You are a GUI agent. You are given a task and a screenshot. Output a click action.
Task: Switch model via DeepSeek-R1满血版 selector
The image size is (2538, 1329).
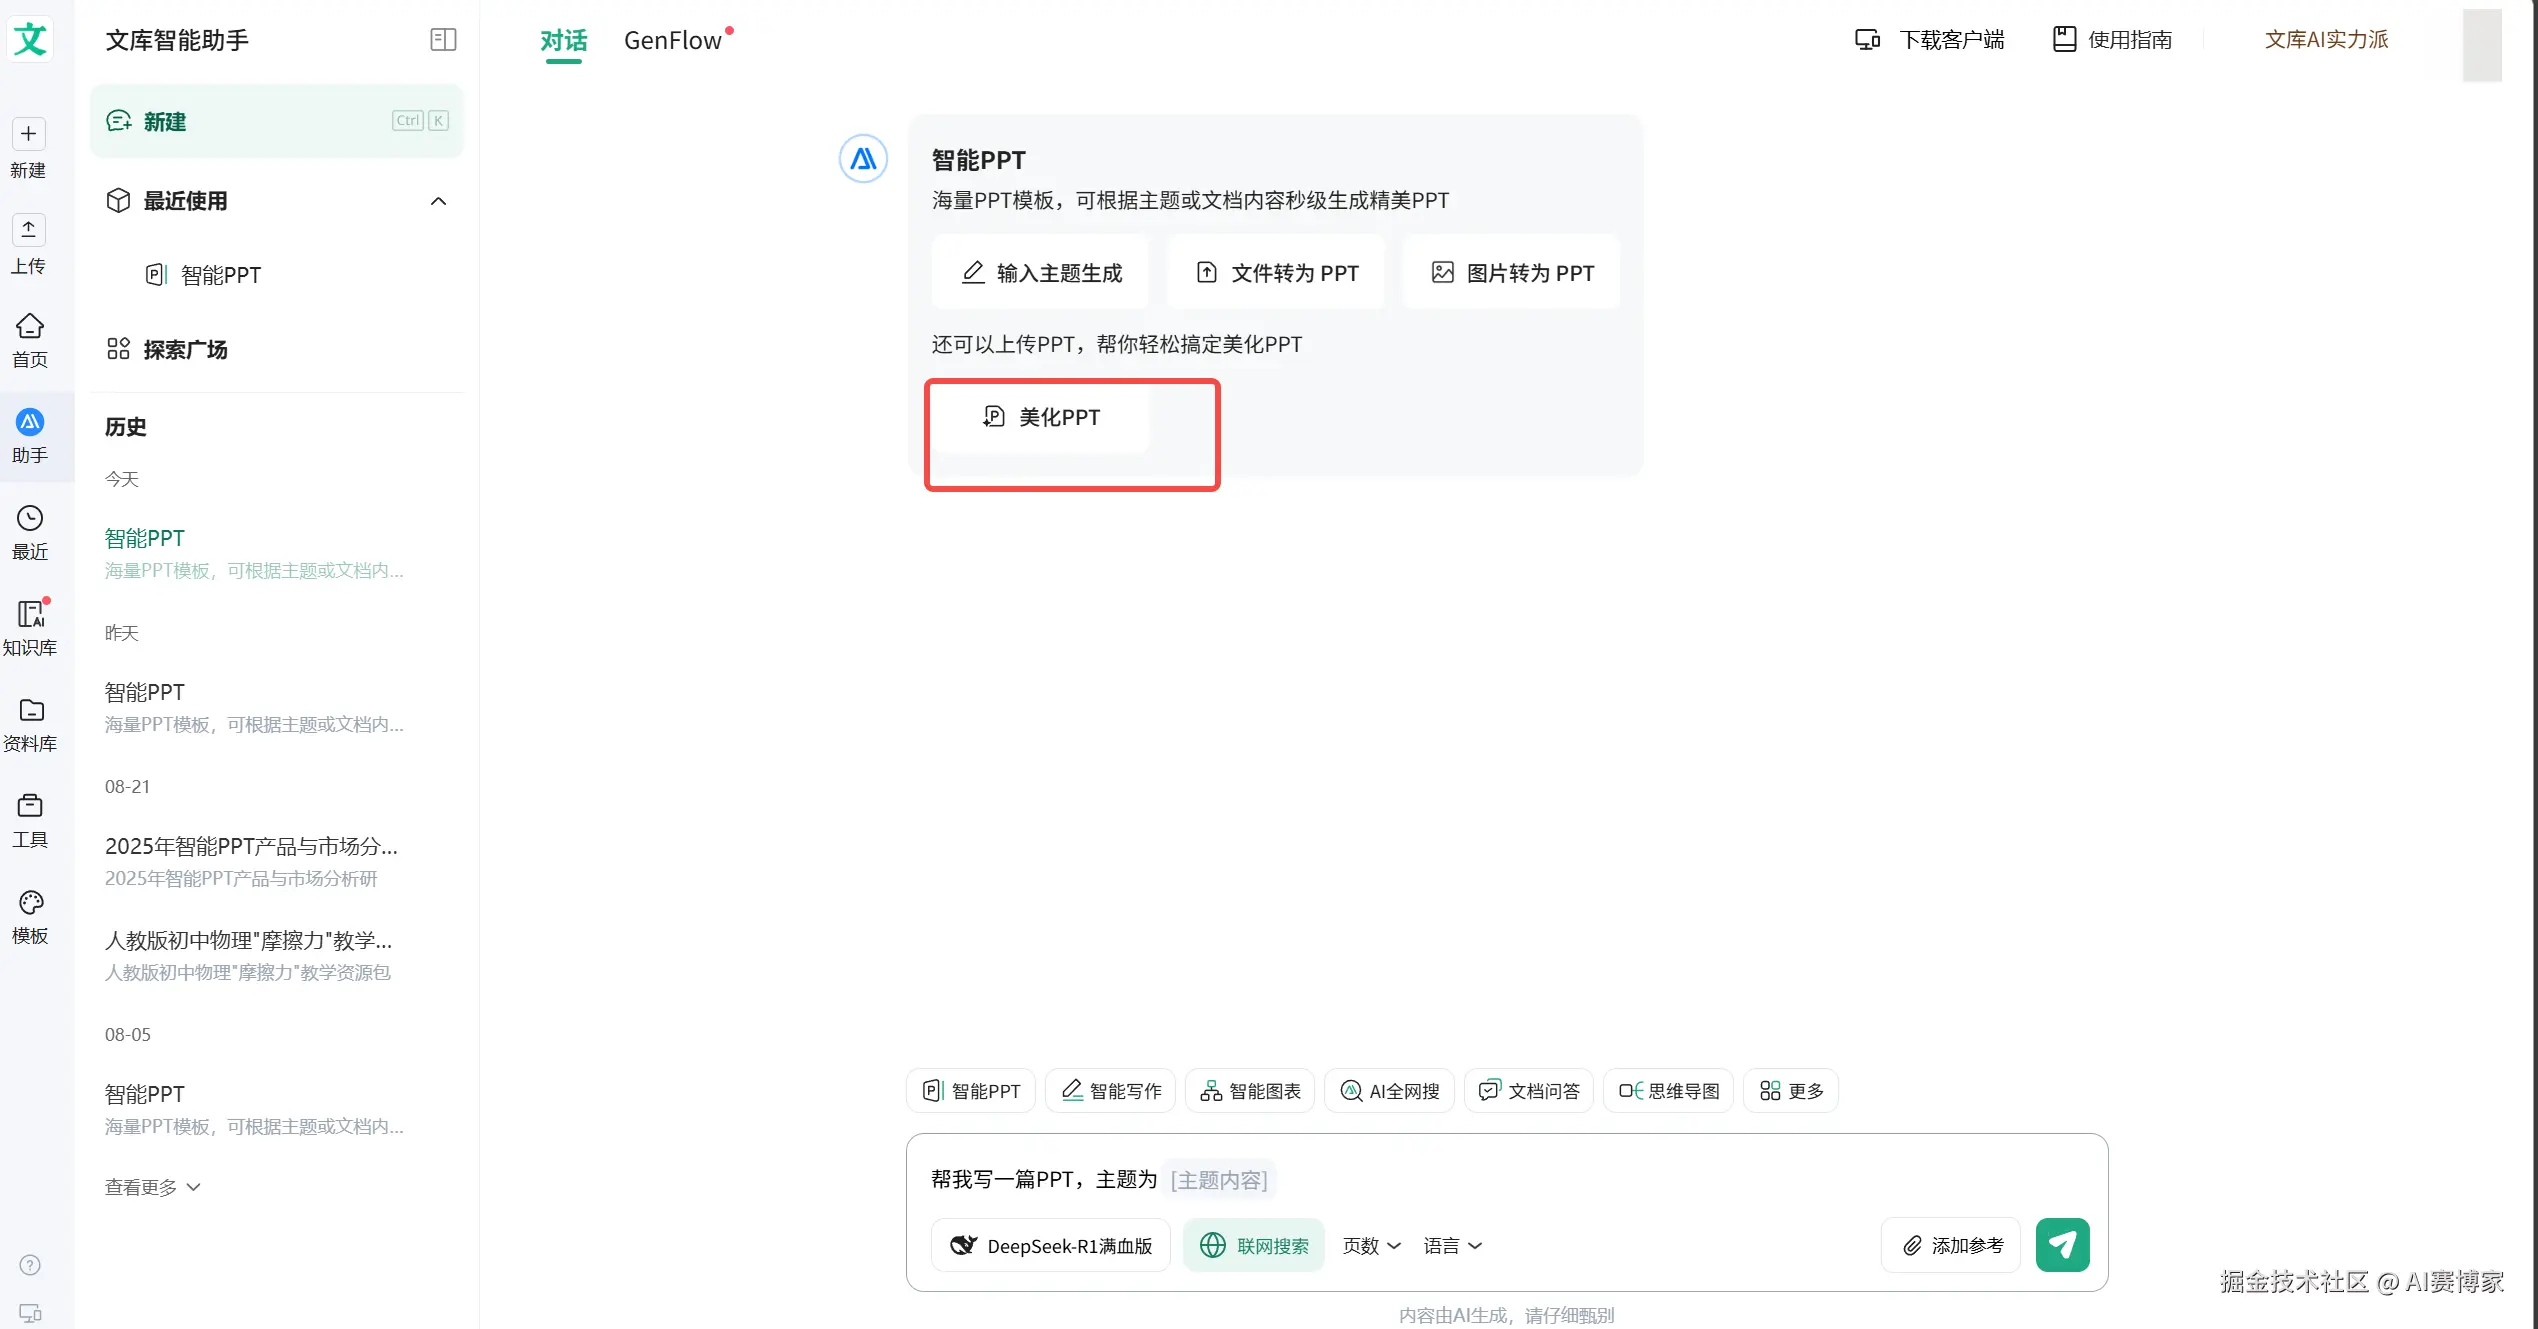click(x=1051, y=1245)
